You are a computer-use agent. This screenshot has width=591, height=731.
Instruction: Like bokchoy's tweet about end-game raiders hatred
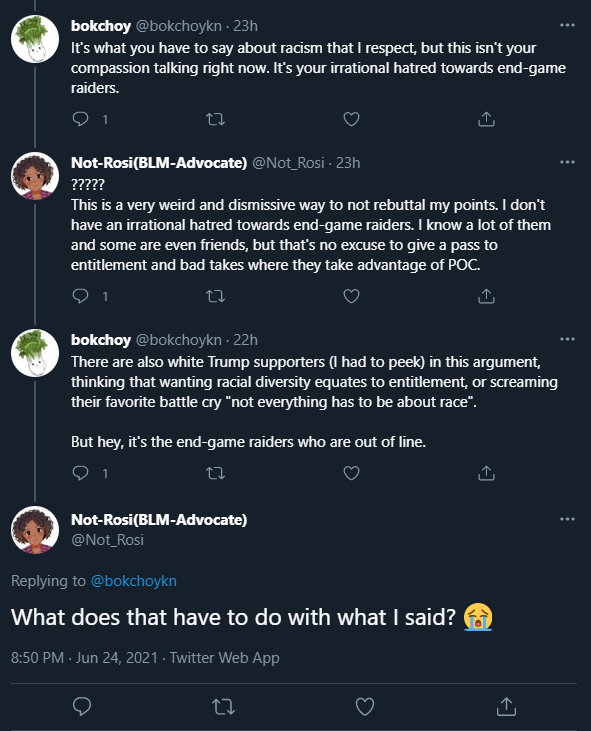point(351,119)
